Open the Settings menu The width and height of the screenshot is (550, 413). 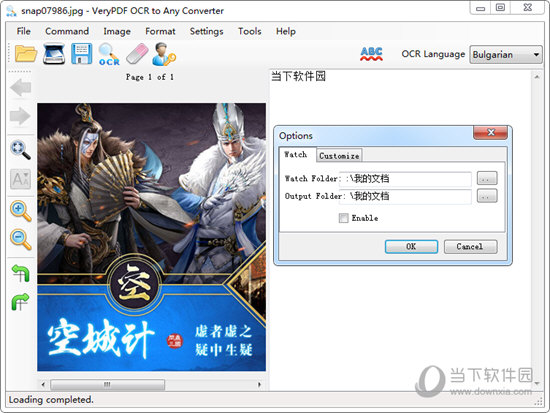point(207,31)
